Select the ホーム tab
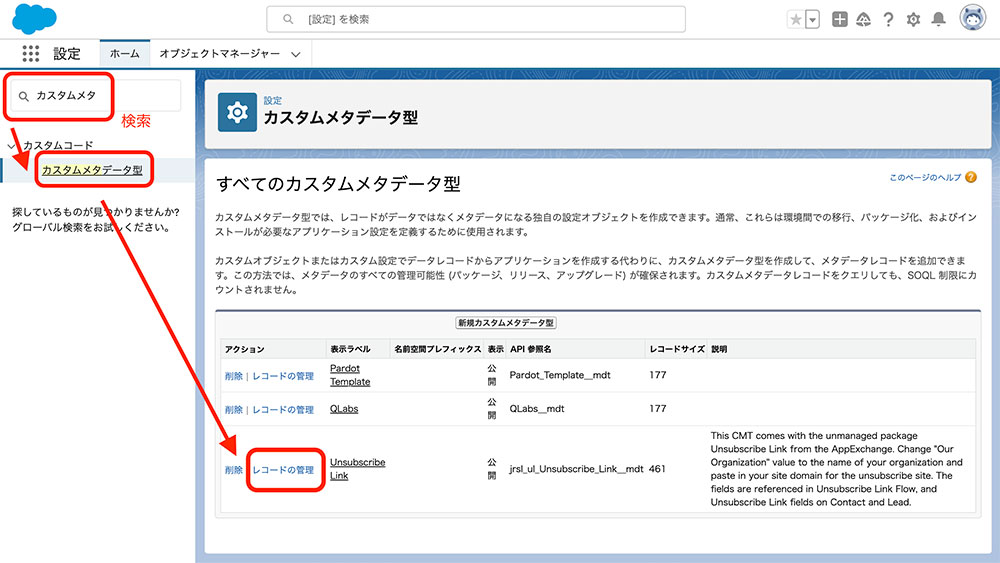The width and height of the screenshot is (1000, 563). (124, 54)
